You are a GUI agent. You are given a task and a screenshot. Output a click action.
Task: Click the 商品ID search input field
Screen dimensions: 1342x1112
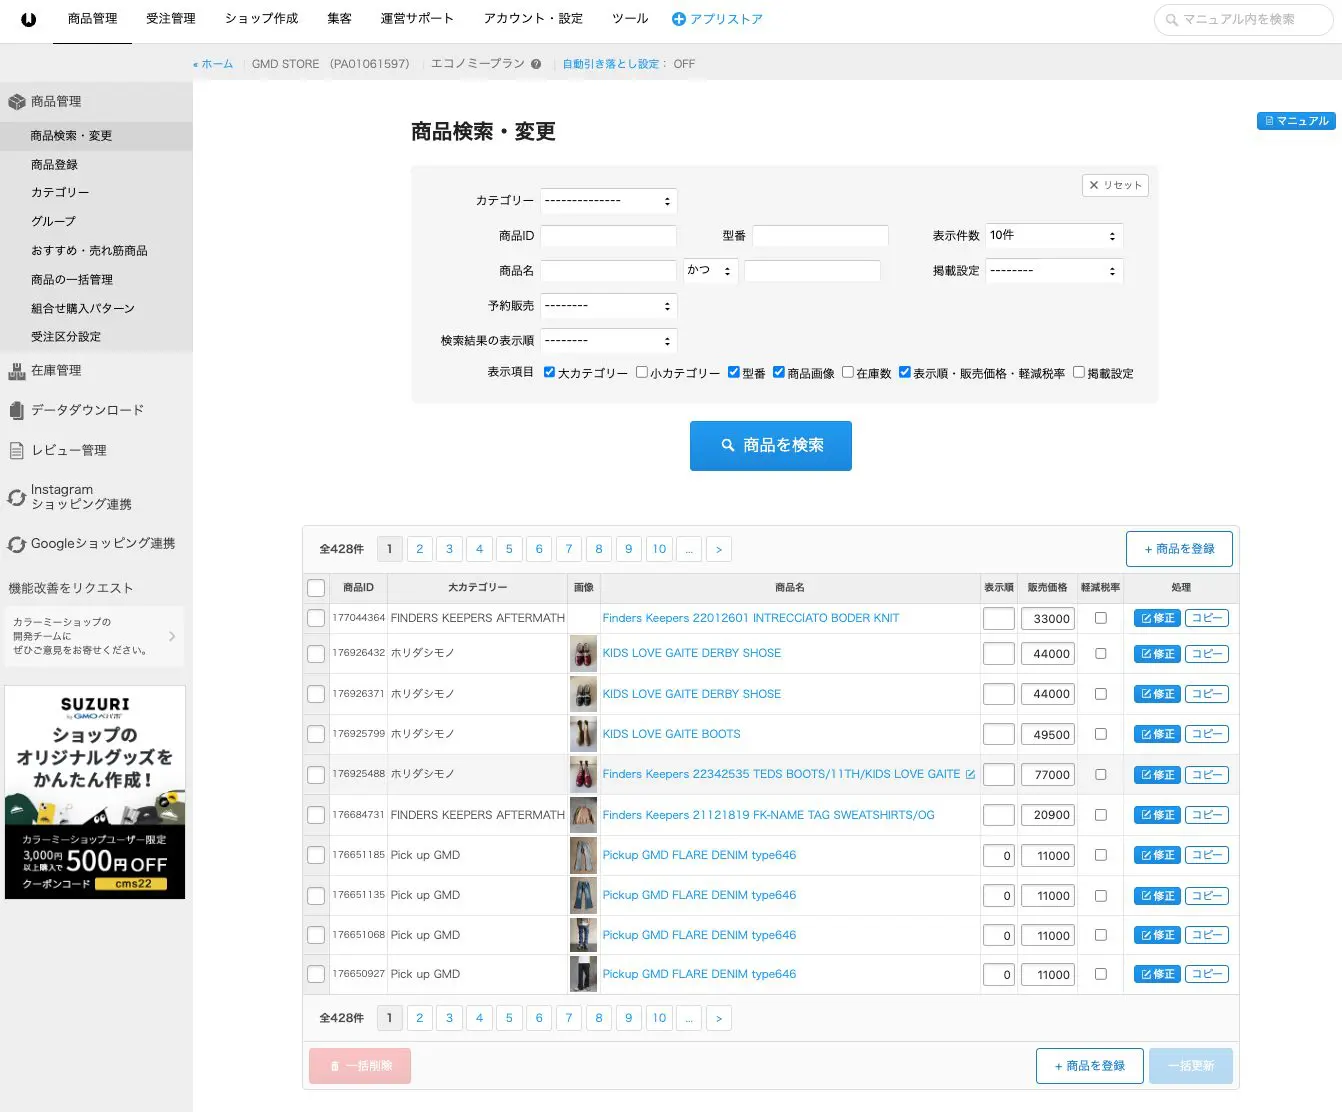click(x=609, y=236)
